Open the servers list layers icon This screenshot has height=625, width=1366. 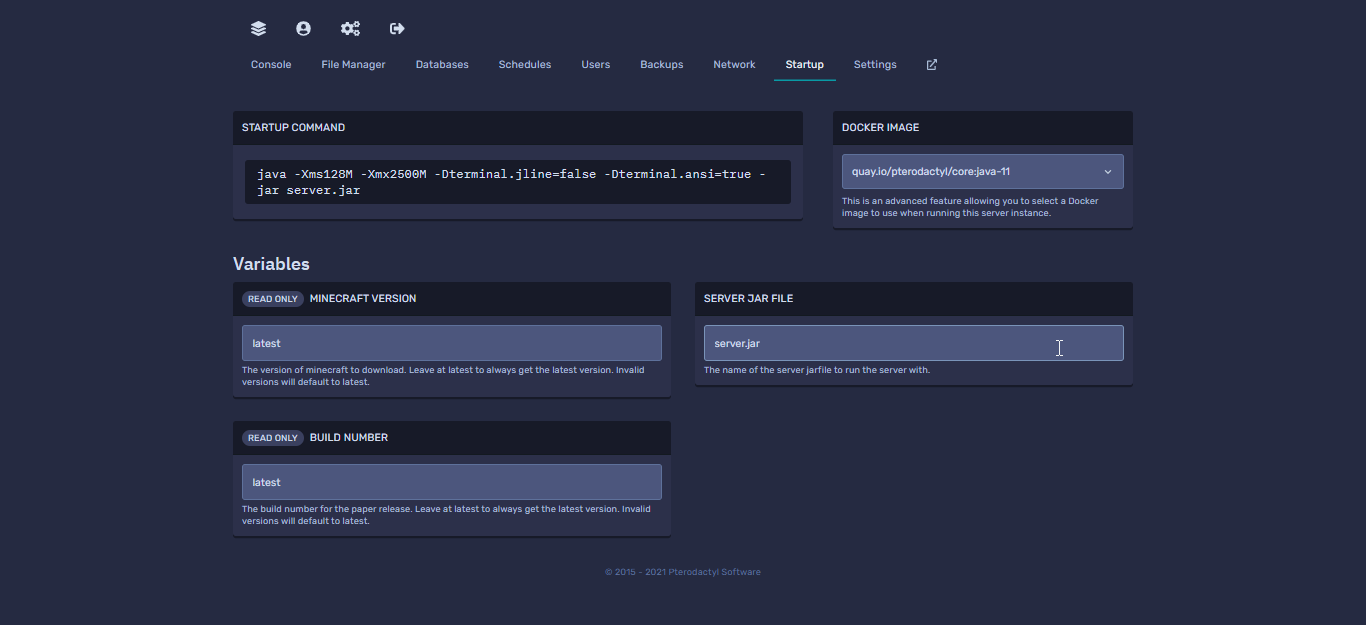coord(258,29)
